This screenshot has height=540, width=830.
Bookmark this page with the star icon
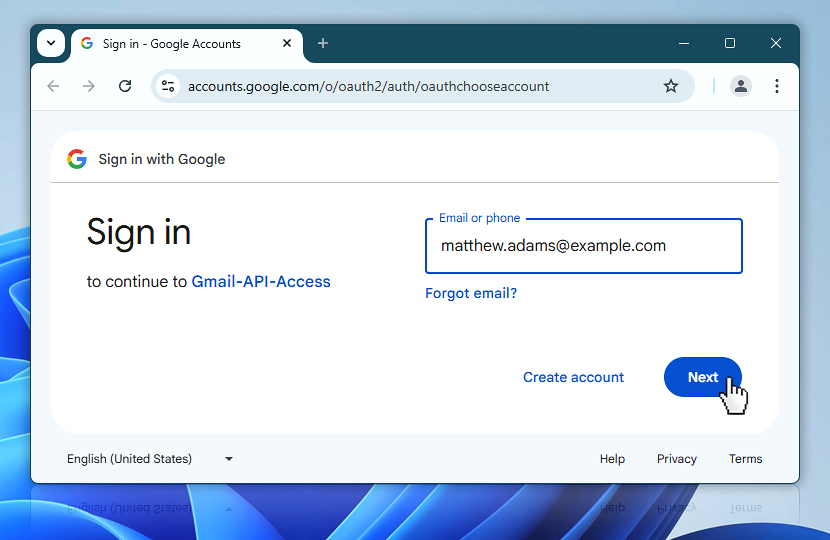671,86
